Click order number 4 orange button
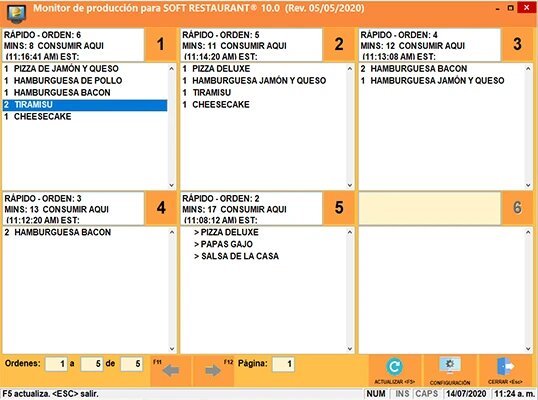This screenshot has width=538, height=400. coord(161,208)
